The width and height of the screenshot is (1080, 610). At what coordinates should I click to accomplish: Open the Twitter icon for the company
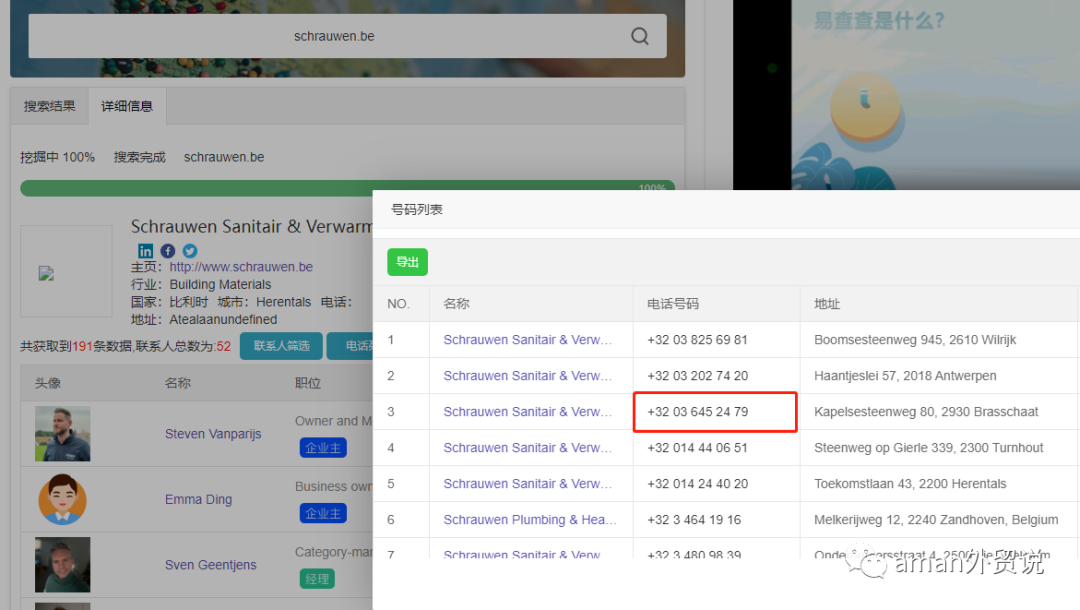tap(189, 251)
